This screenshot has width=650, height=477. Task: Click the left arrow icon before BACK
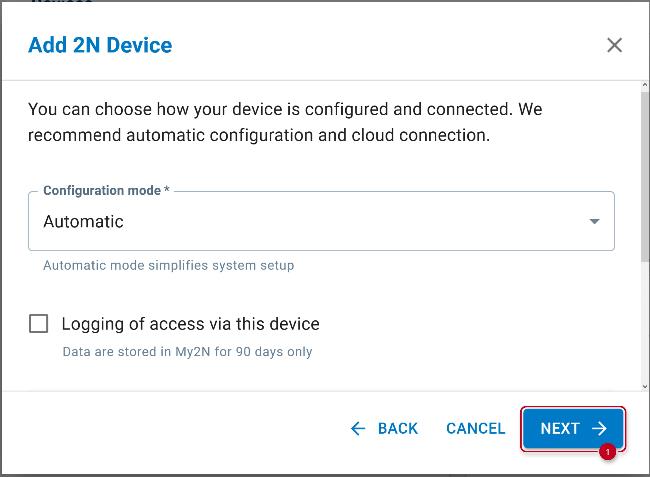pyautogui.click(x=358, y=428)
